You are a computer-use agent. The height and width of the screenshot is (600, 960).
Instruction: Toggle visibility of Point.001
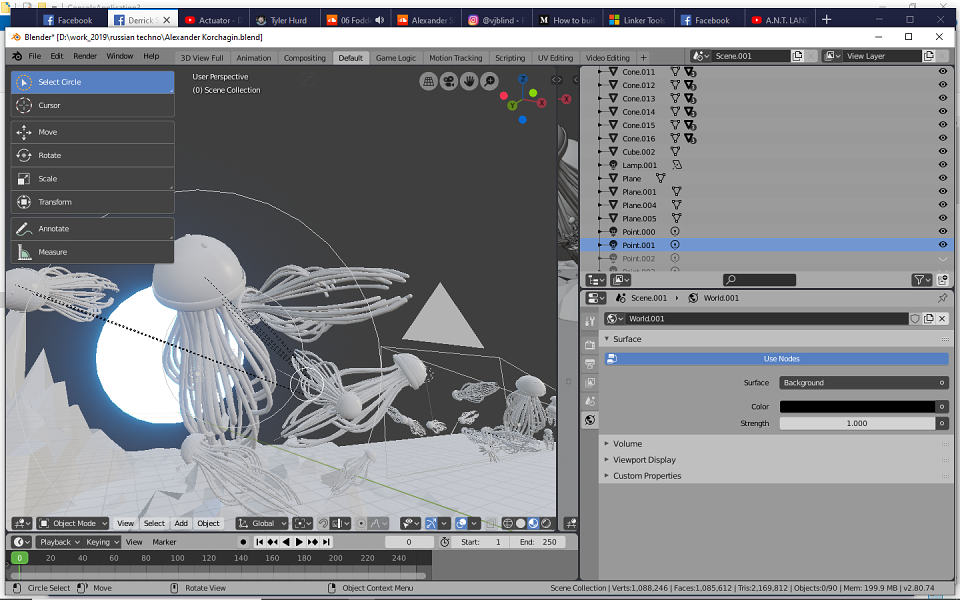pyautogui.click(x=943, y=245)
